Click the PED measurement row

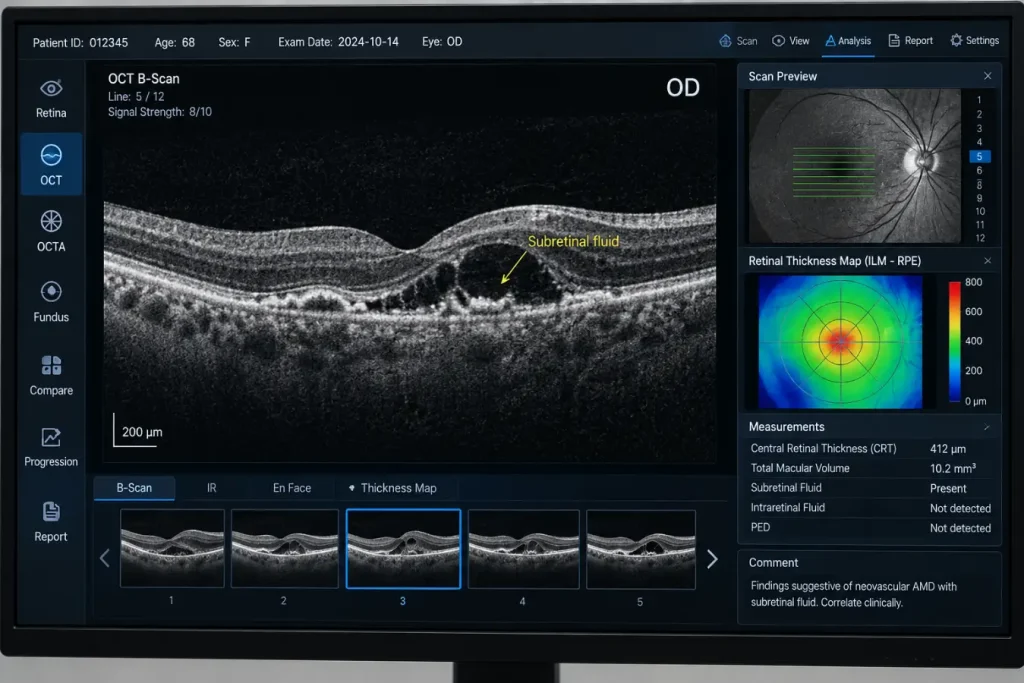[870, 528]
